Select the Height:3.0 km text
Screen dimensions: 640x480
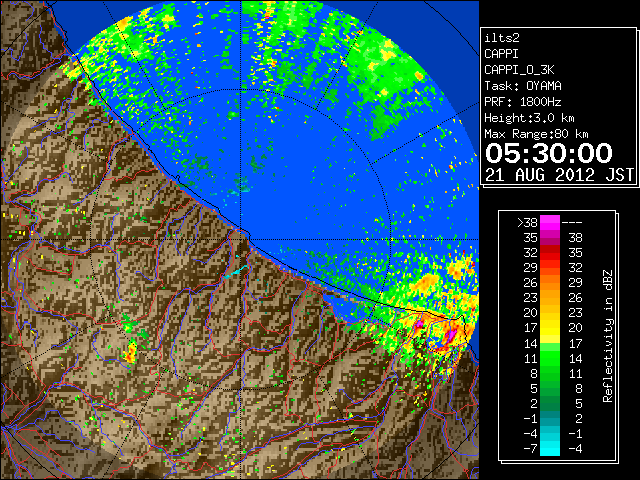(x=529, y=118)
